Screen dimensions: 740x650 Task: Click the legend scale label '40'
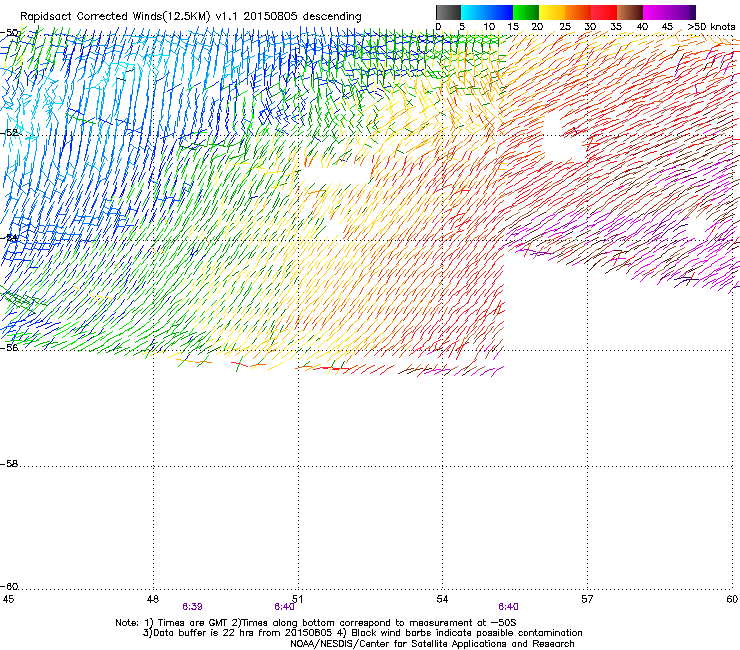click(x=642, y=27)
